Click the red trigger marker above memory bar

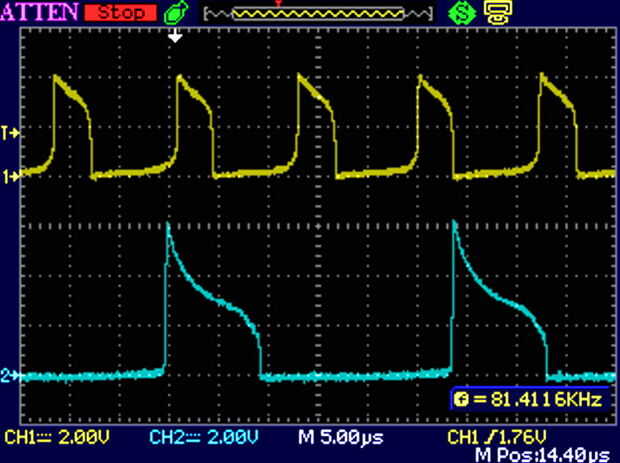pos(279,3)
